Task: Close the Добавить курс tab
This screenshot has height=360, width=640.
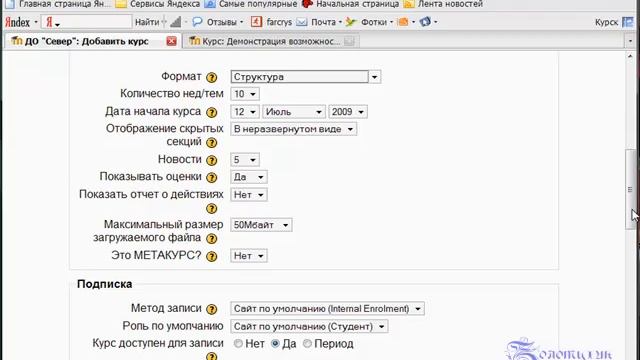Action: pos(171,41)
